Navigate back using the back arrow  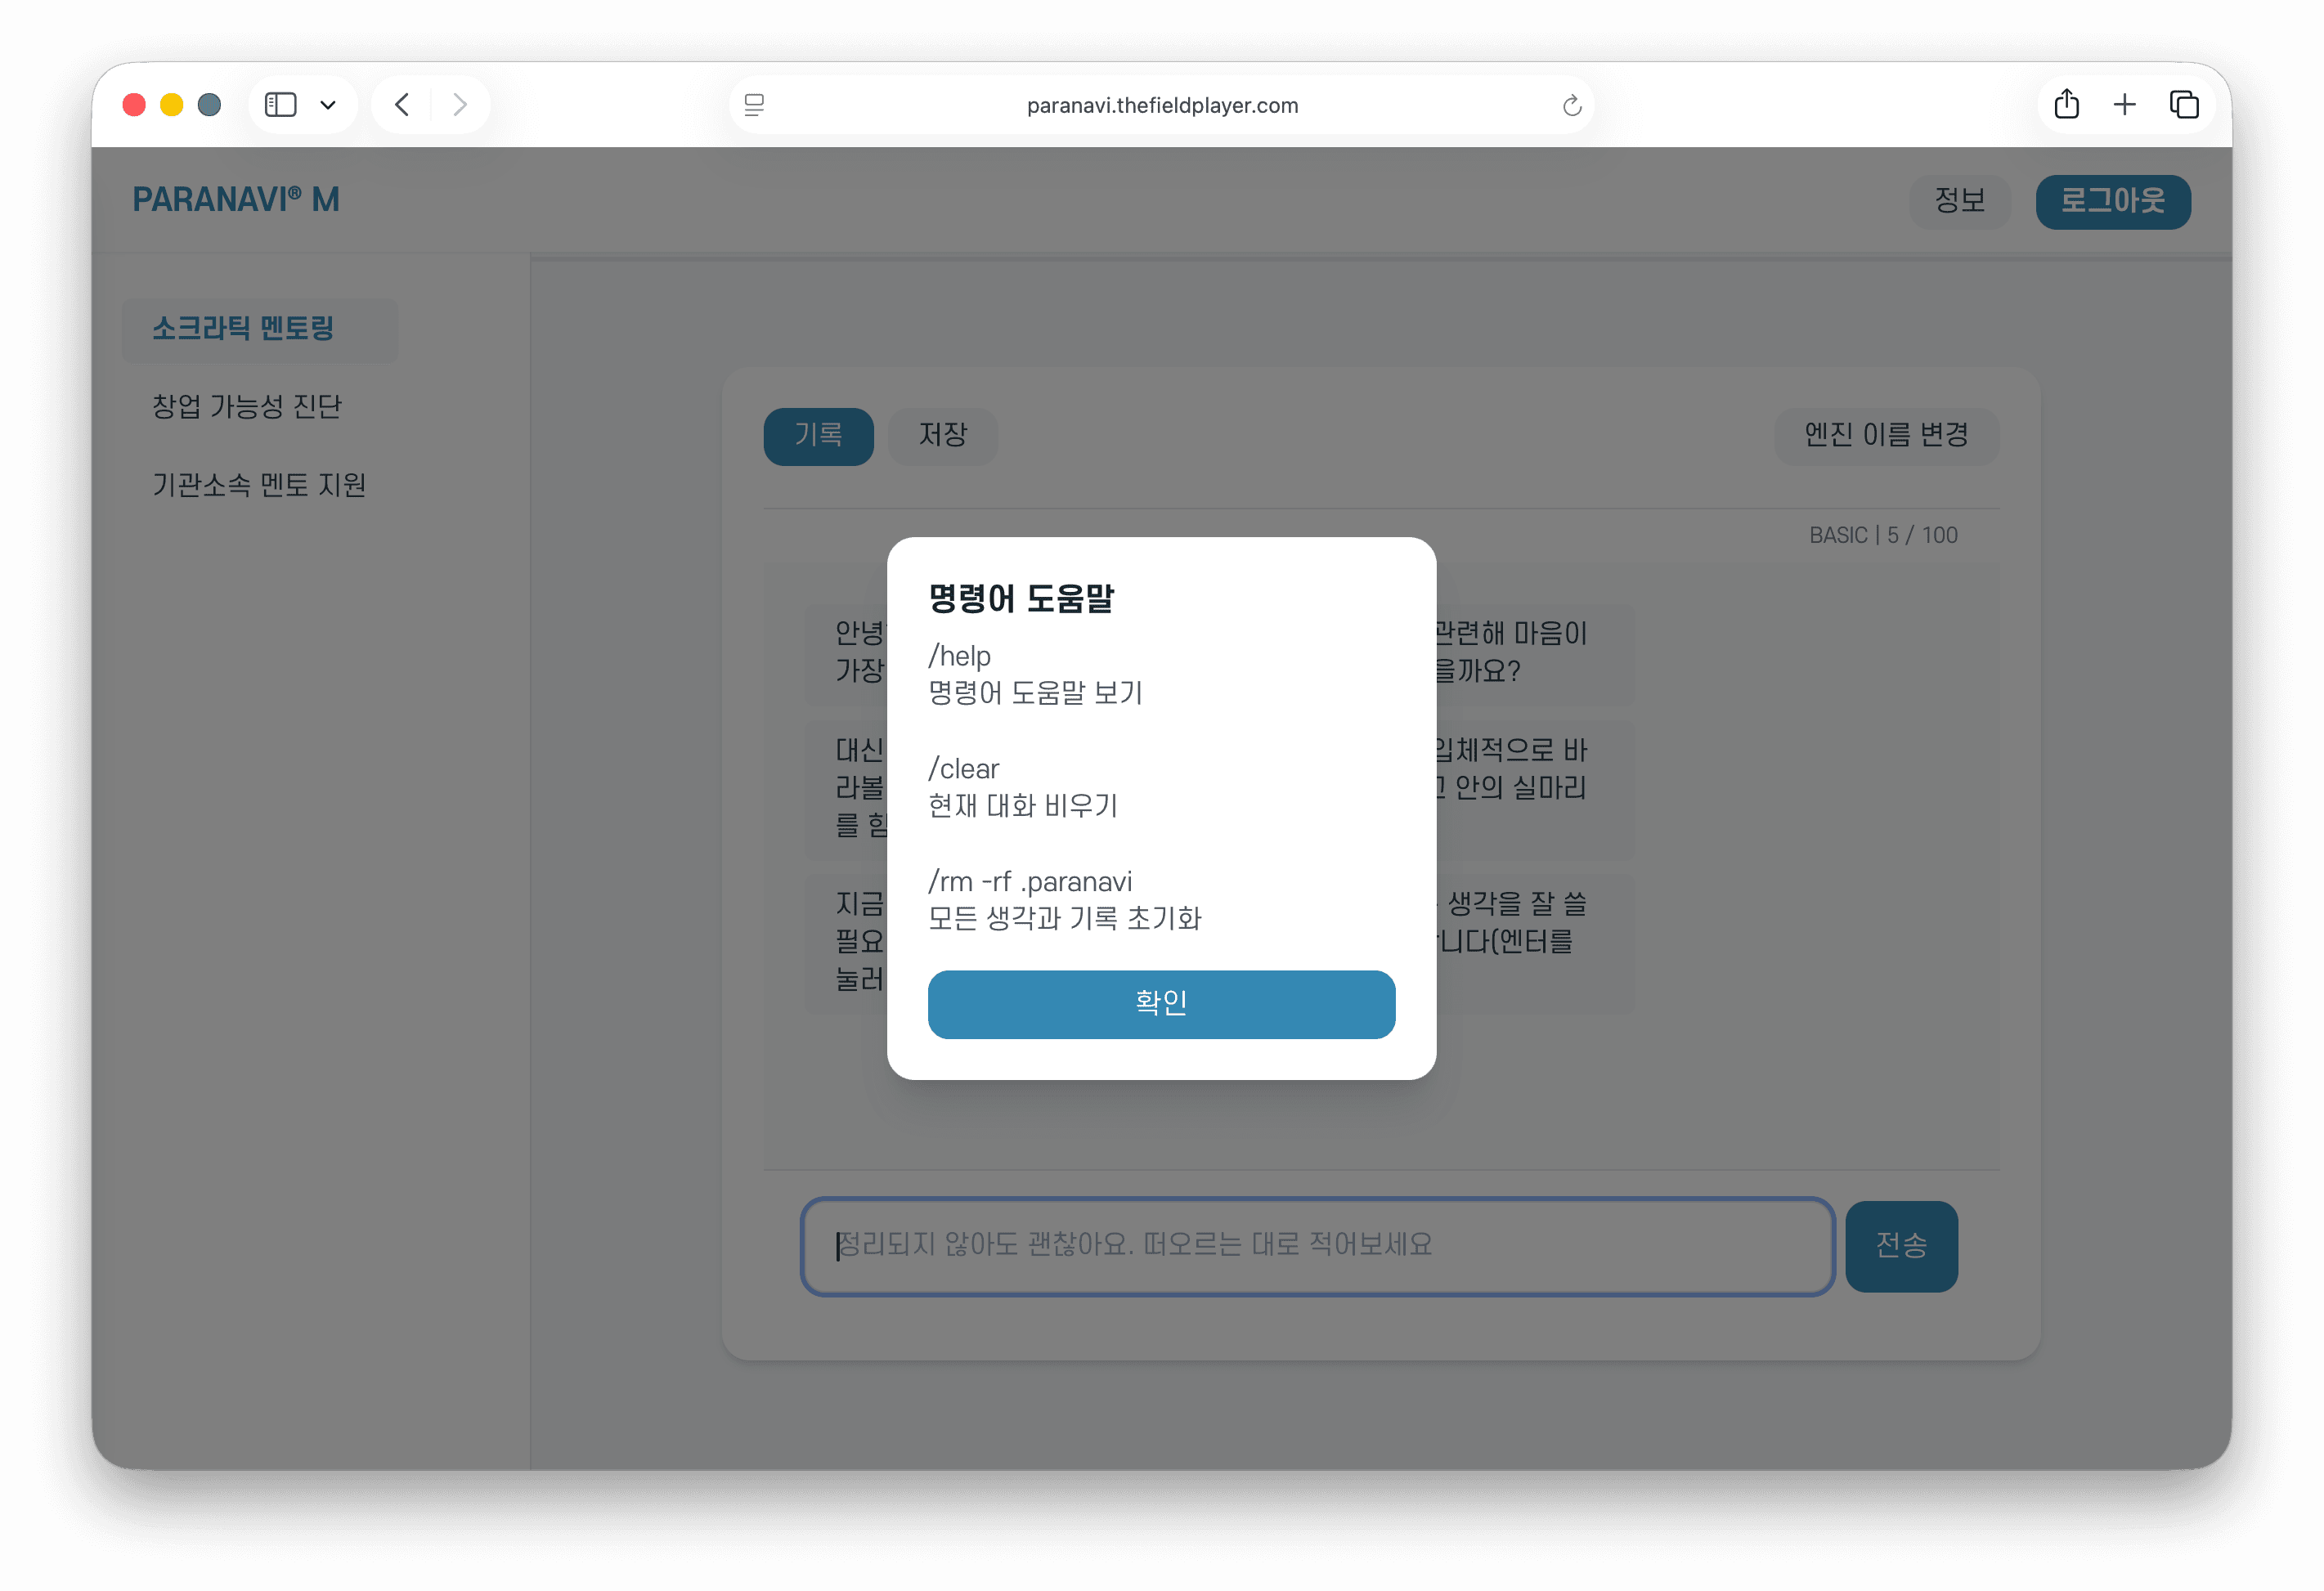(x=402, y=104)
